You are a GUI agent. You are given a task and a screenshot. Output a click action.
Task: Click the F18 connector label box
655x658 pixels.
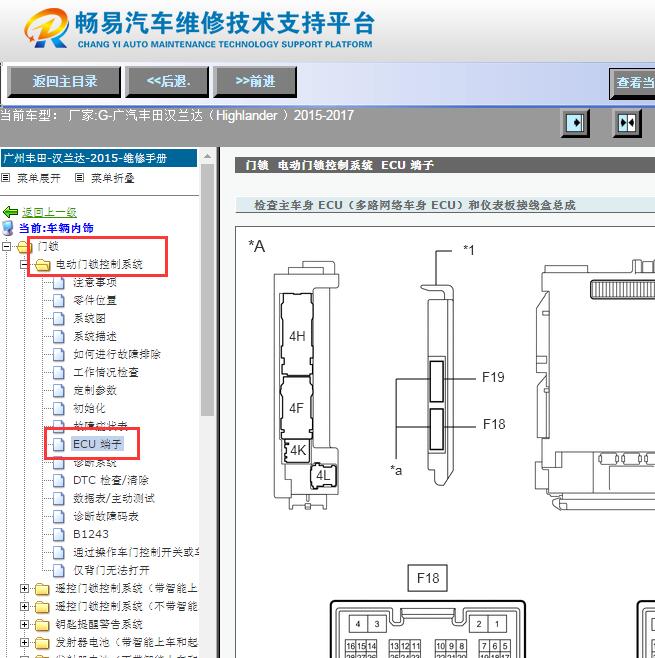pos(428,578)
